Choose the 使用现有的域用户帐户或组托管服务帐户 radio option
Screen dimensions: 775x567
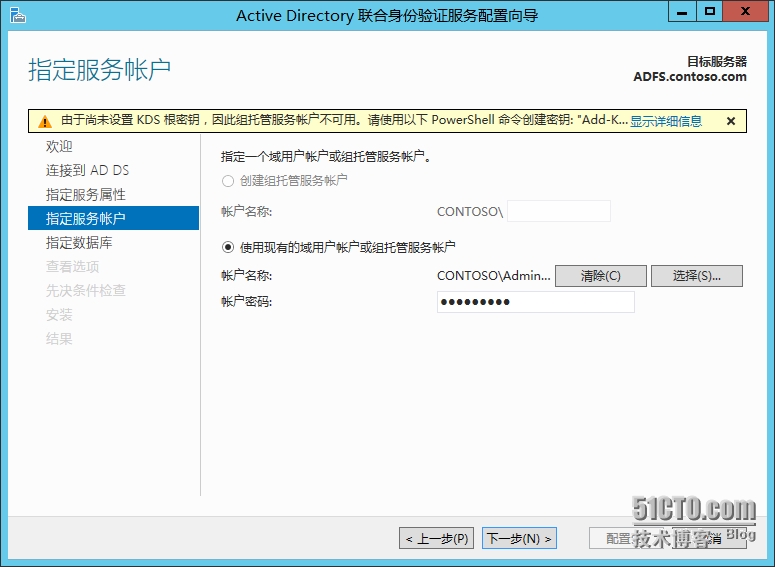click(x=228, y=247)
